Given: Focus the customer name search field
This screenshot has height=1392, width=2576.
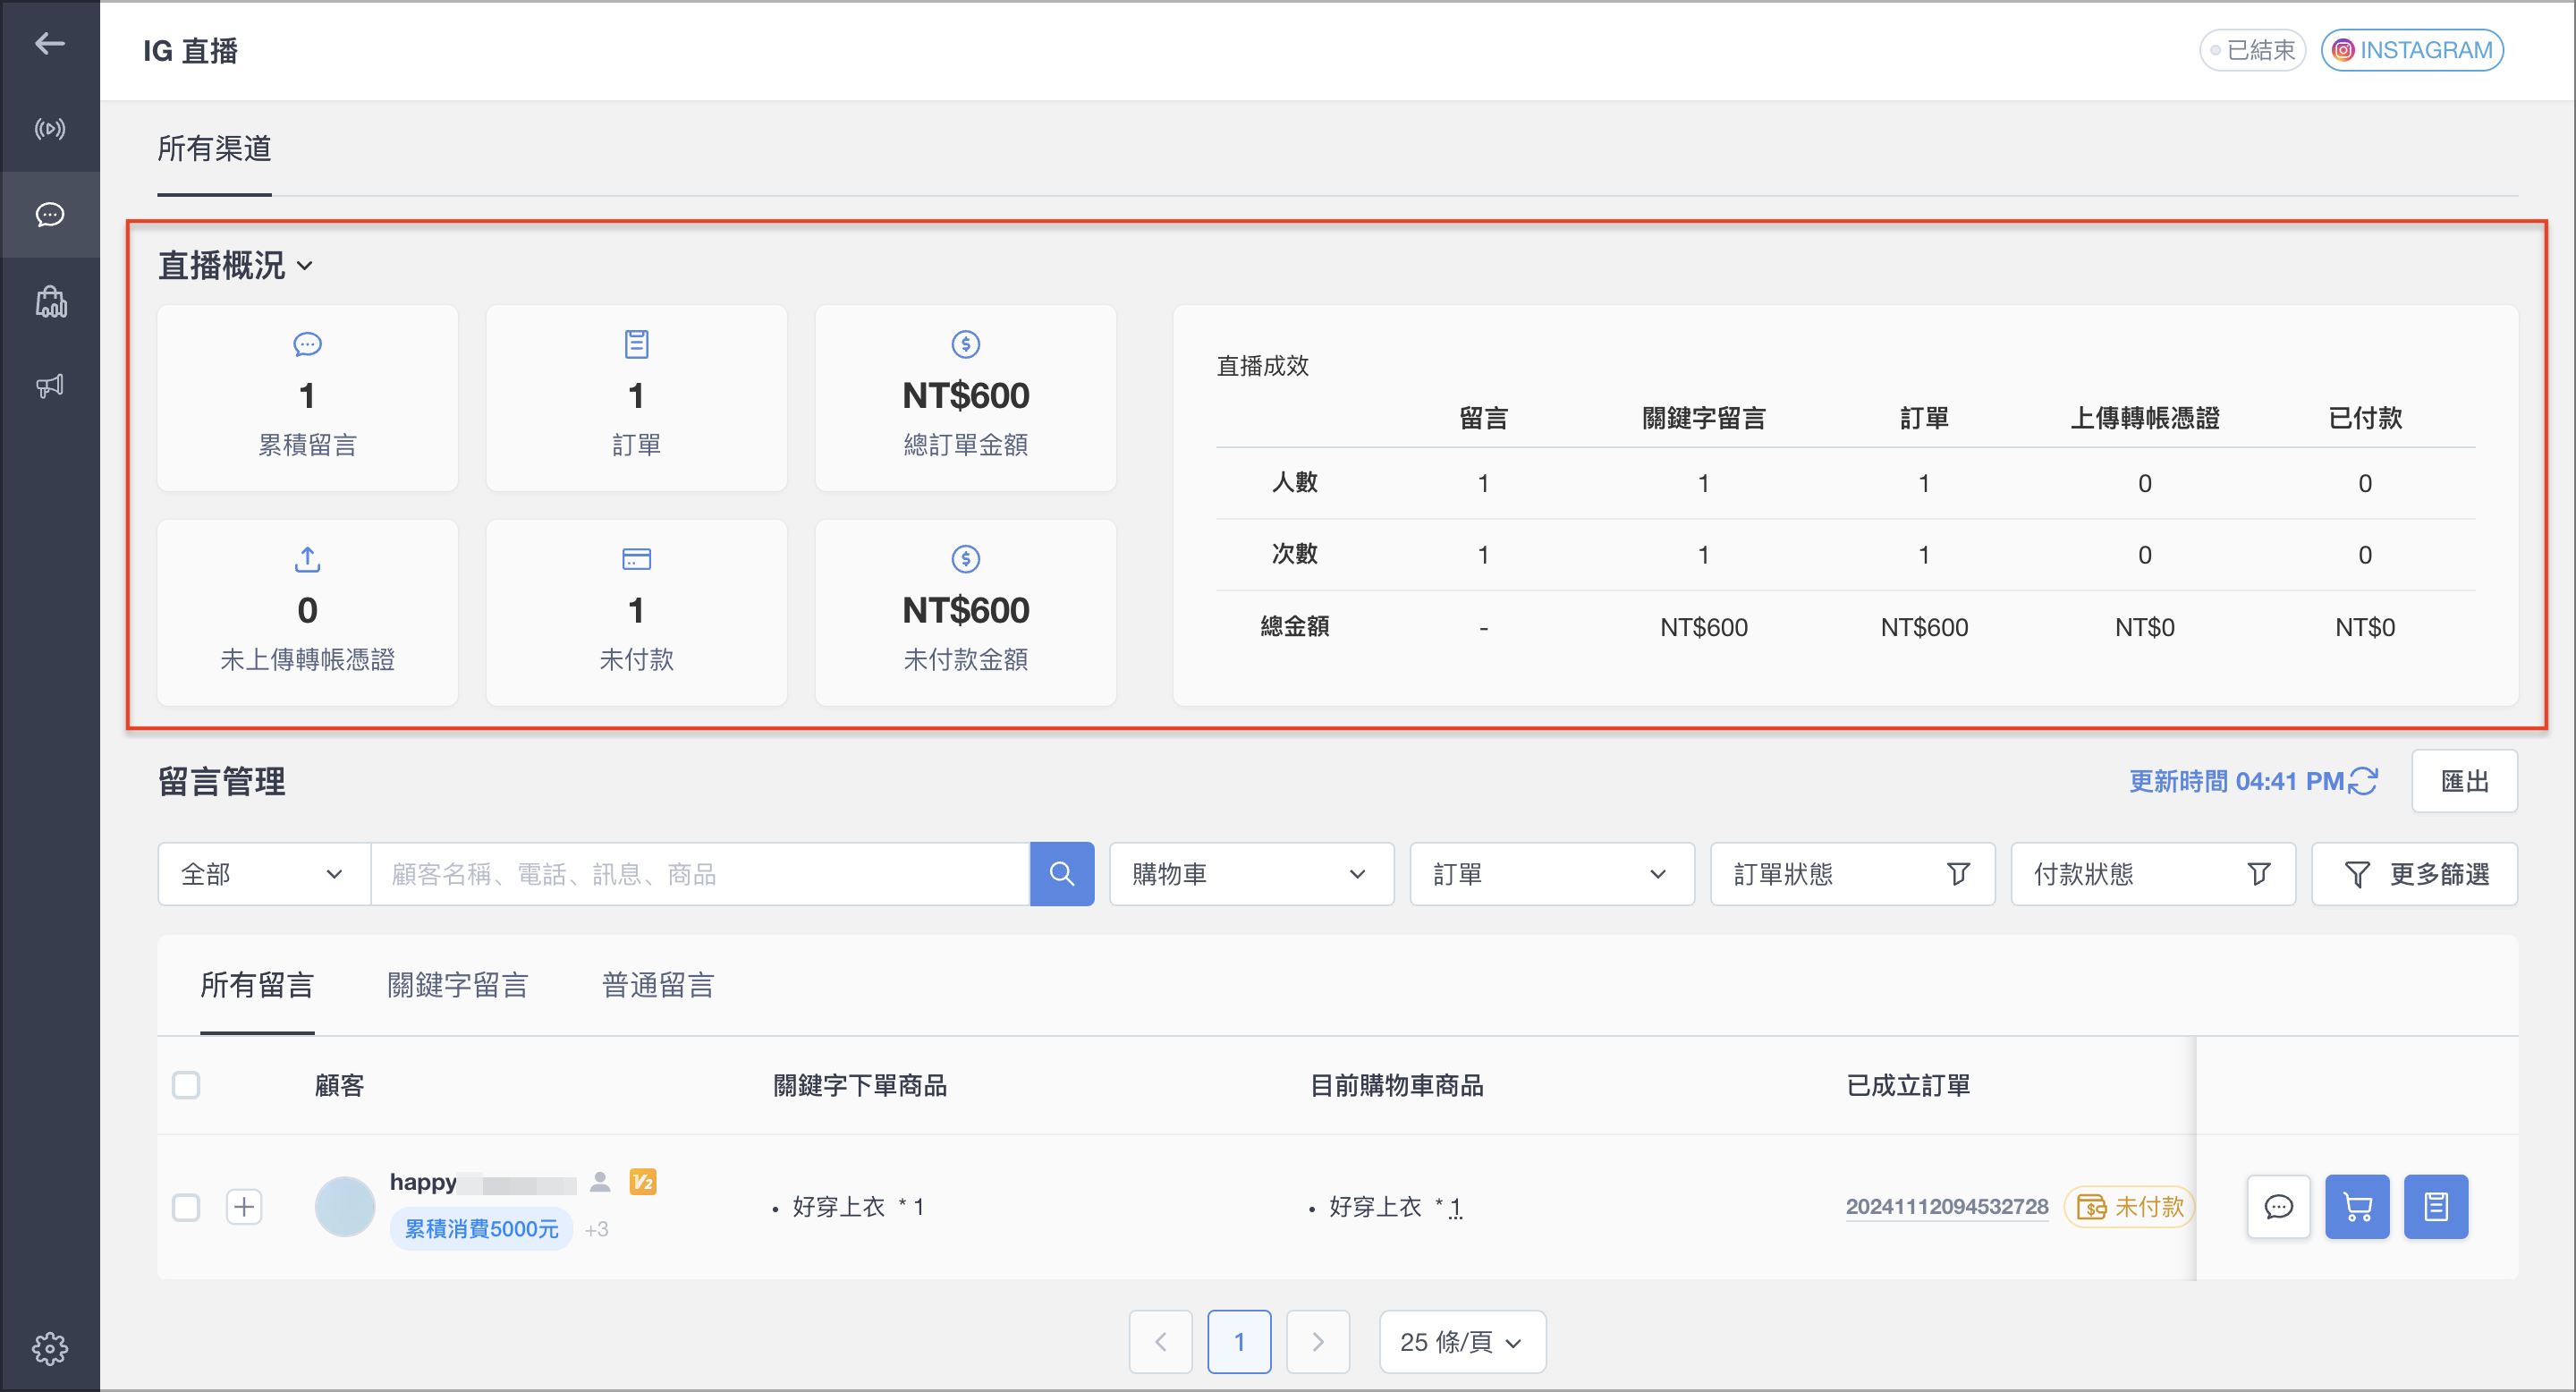Looking at the screenshot, I should point(700,874).
